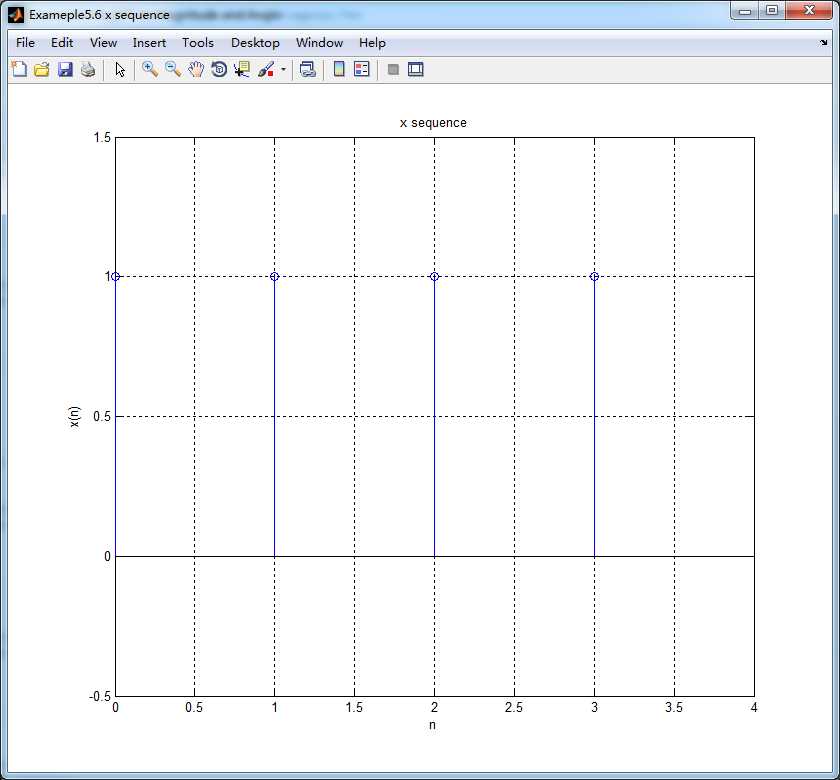840x780 pixels.
Task: Click the x-axis tick label 3.5
Action: [674, 708]
